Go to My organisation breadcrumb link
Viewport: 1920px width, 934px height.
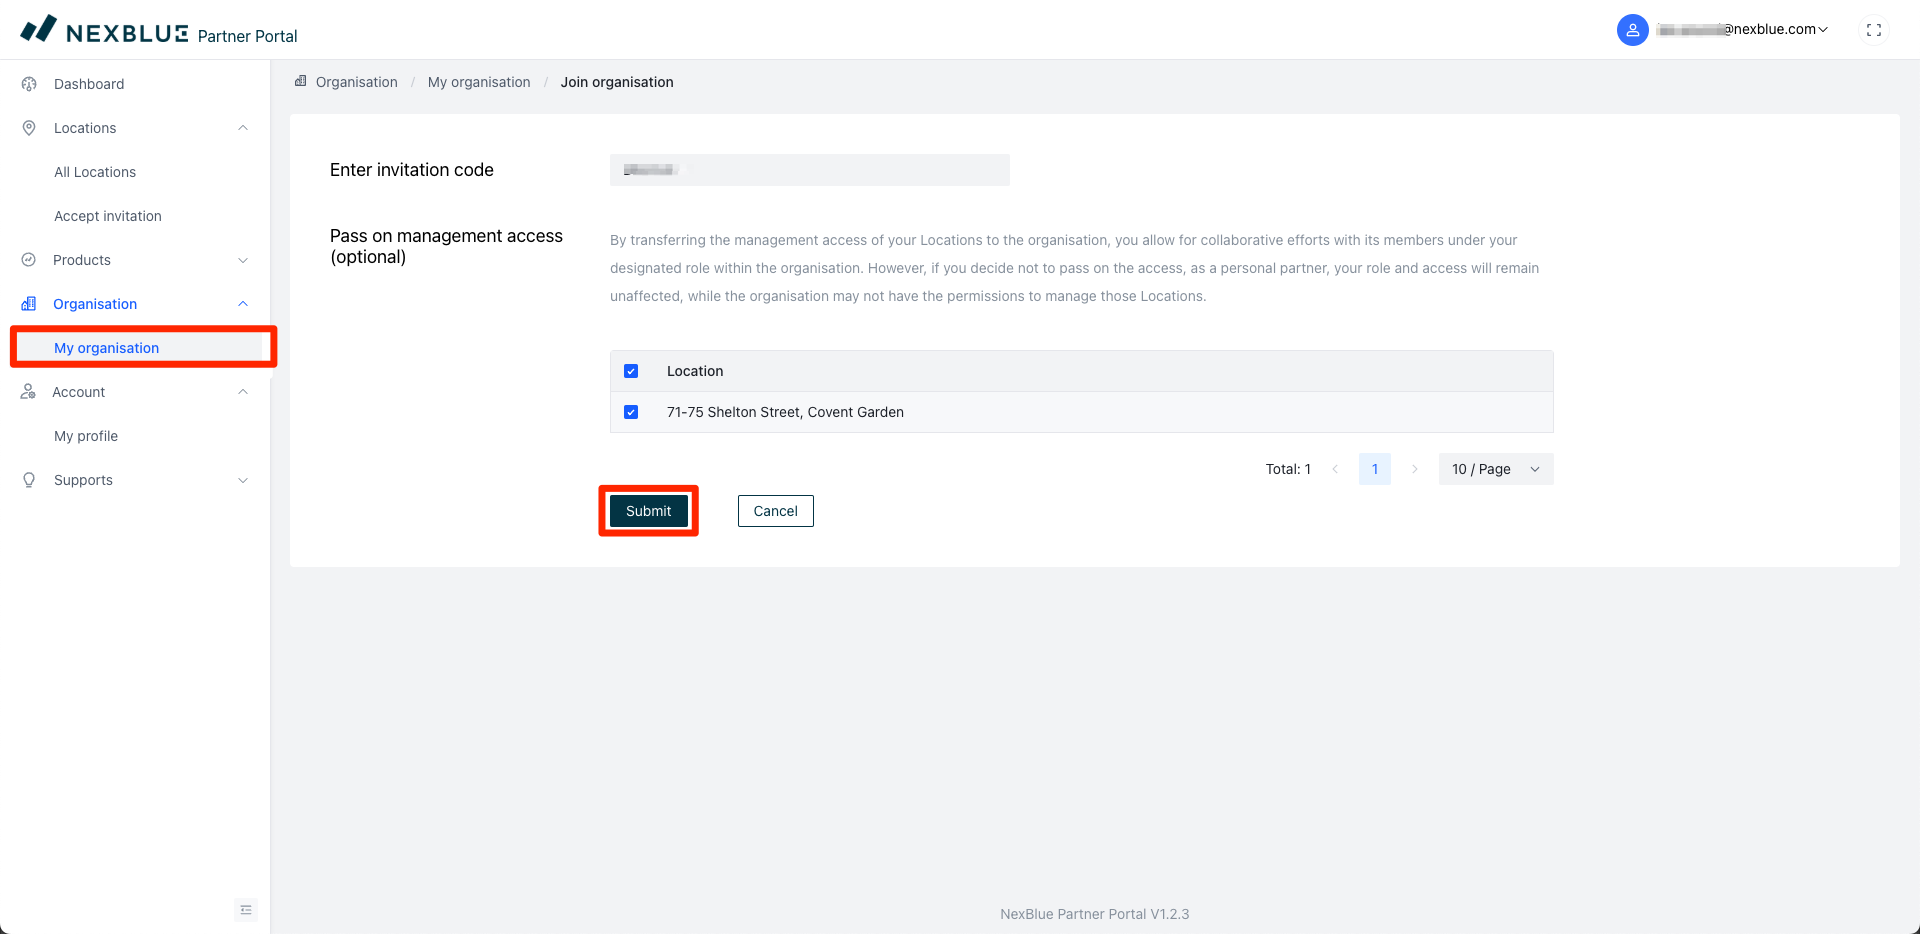[479, 82]
